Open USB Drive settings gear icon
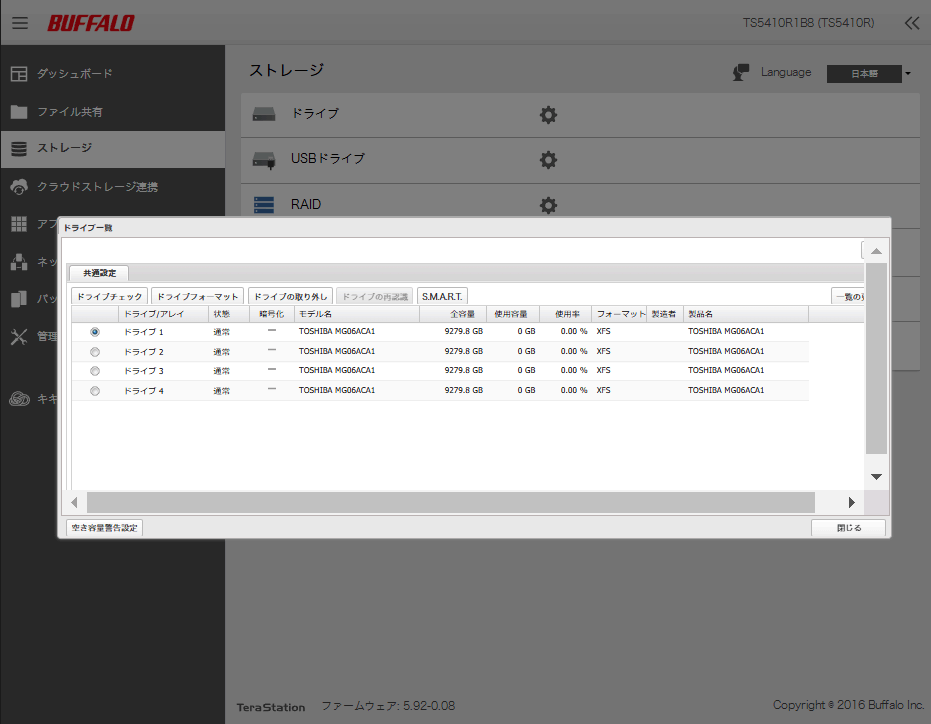Viewport: 931px width, 724px height. [x=548, y=160]
